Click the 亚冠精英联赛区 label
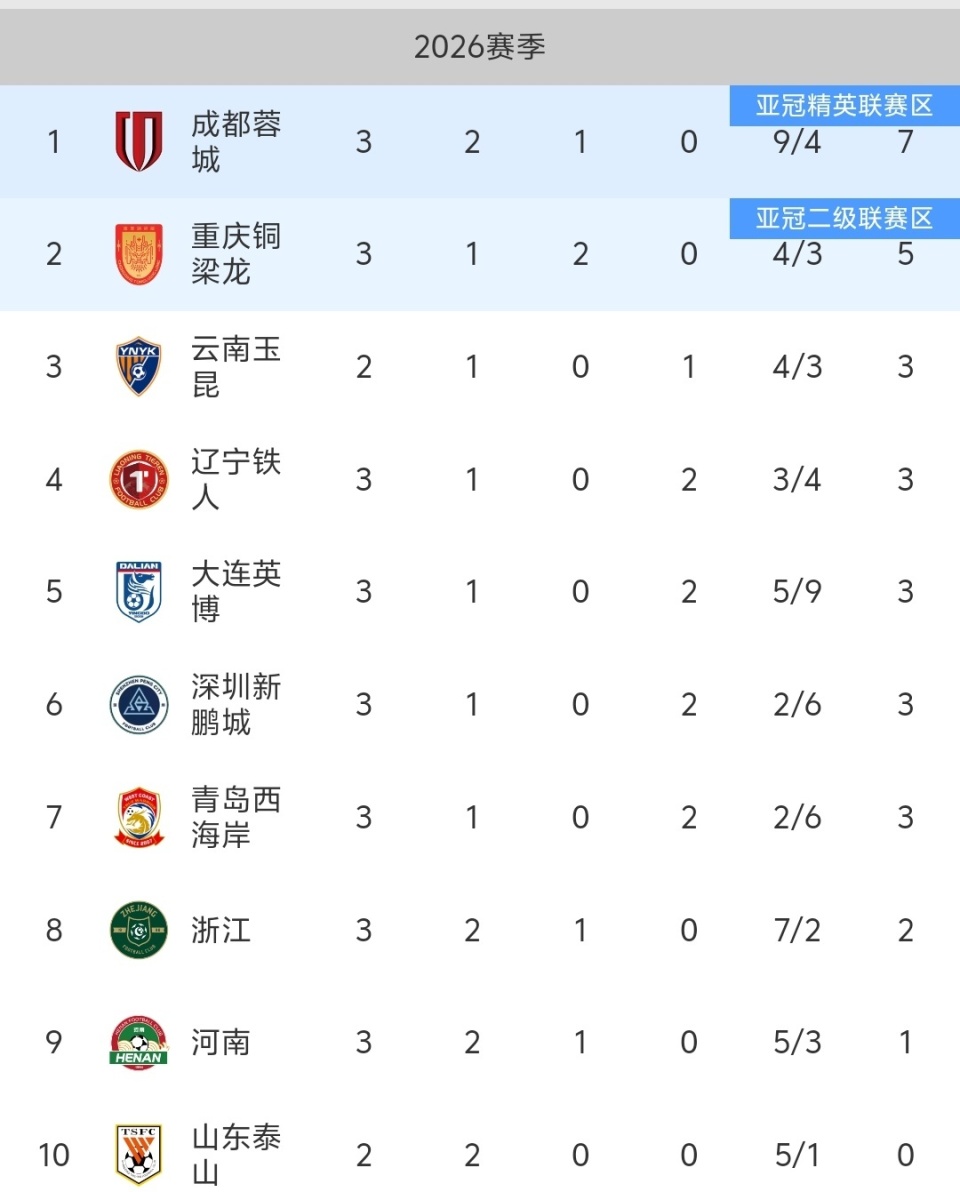 [x=844, y=106]
